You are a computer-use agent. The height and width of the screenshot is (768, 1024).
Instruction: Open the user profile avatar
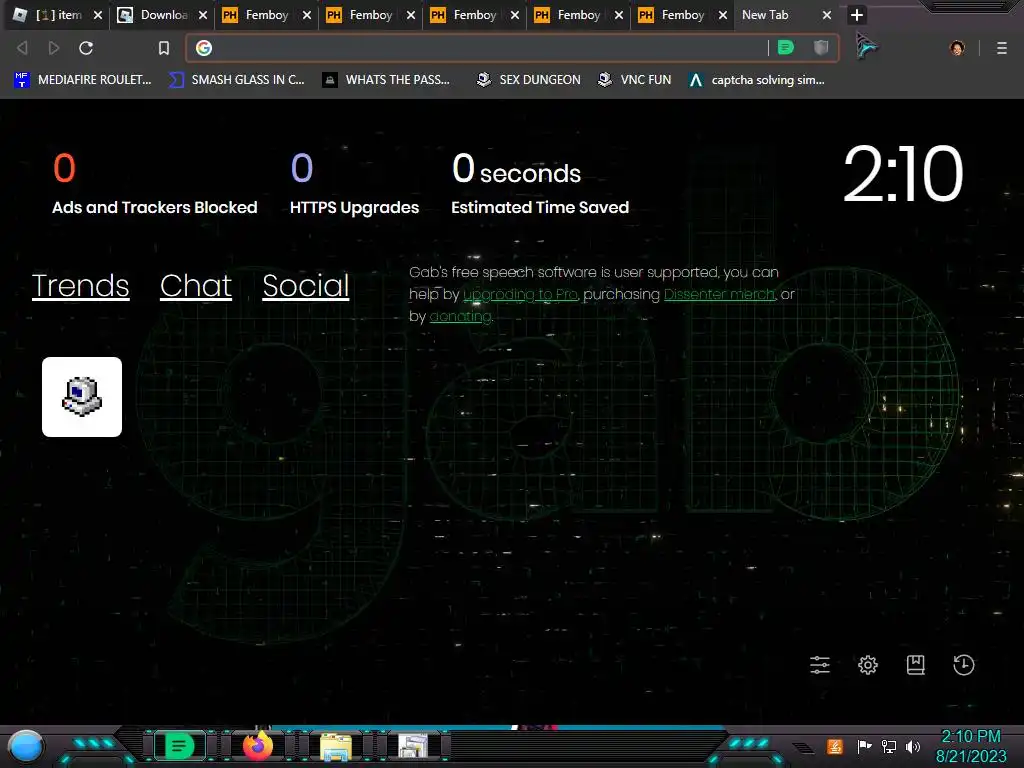click(957, 48)
